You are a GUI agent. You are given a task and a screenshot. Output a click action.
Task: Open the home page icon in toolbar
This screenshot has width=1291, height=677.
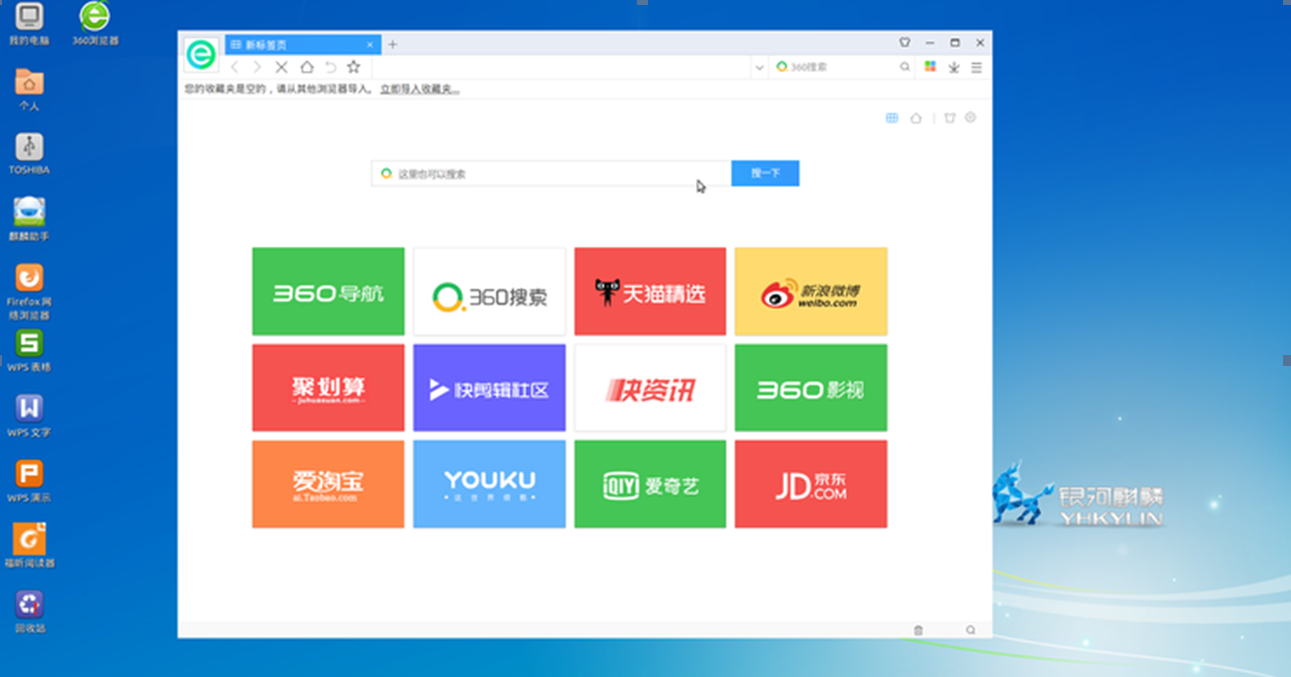click(x=307, y=67)
